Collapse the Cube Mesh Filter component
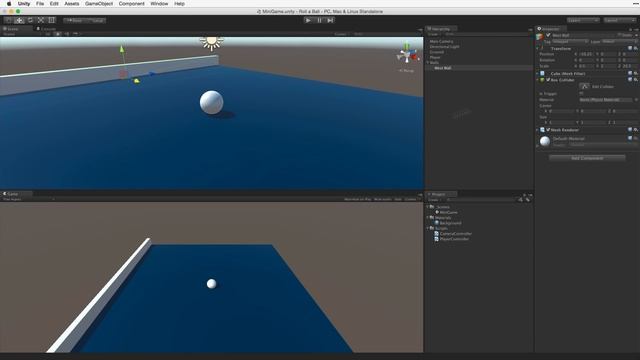This screenshot has width=640, height=360. 538,73
